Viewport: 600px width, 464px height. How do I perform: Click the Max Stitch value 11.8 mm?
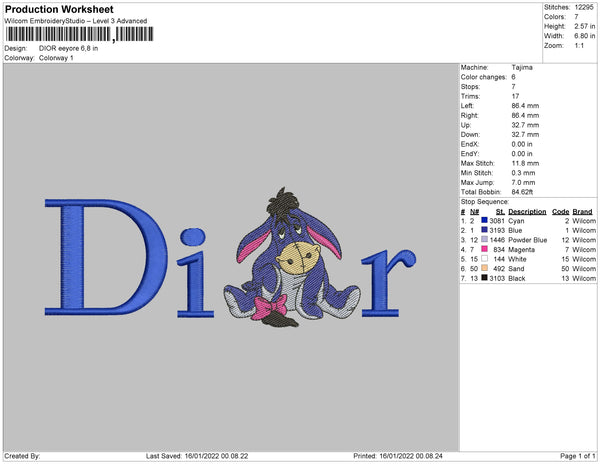(525, 163)
